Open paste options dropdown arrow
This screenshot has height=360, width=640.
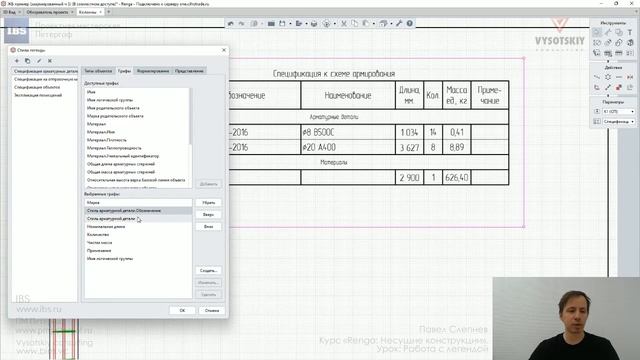click(373, 24)
